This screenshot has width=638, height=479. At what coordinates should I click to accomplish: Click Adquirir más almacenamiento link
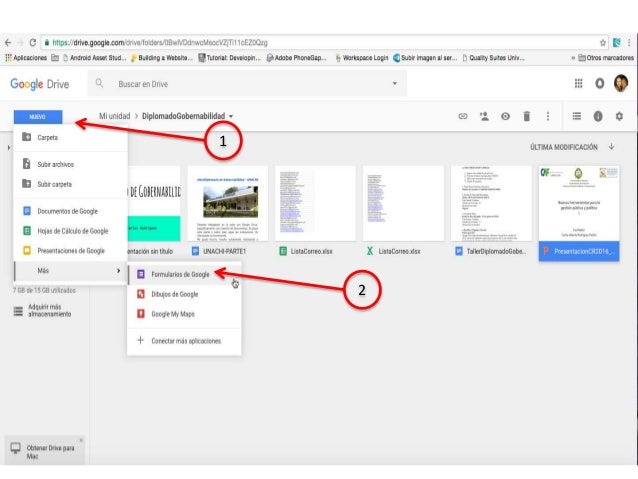49,311
